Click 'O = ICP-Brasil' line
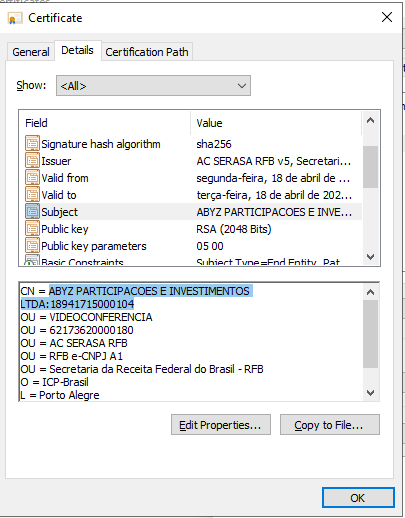Image resolution: width=405 pixels, height=518 pixels. pyautogui.click(x=55, y=382)
